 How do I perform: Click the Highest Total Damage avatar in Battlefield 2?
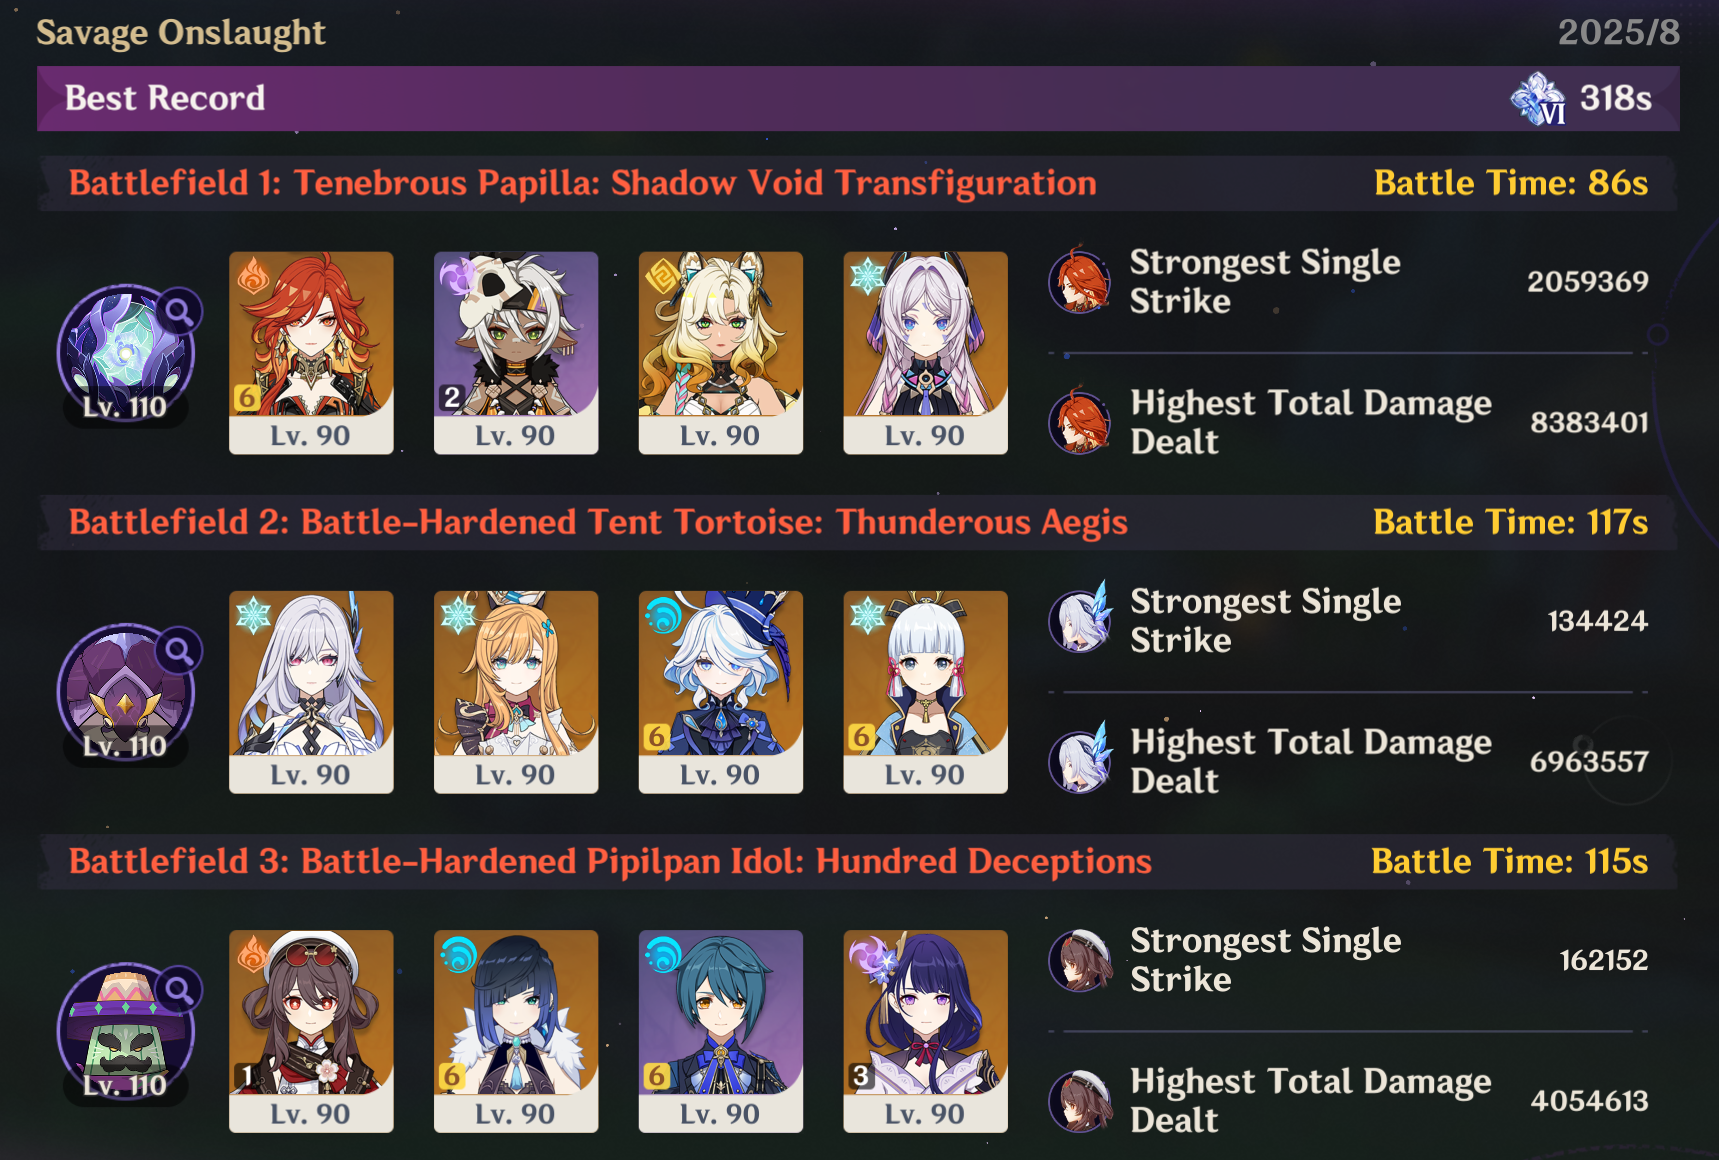pos(1080,760)
